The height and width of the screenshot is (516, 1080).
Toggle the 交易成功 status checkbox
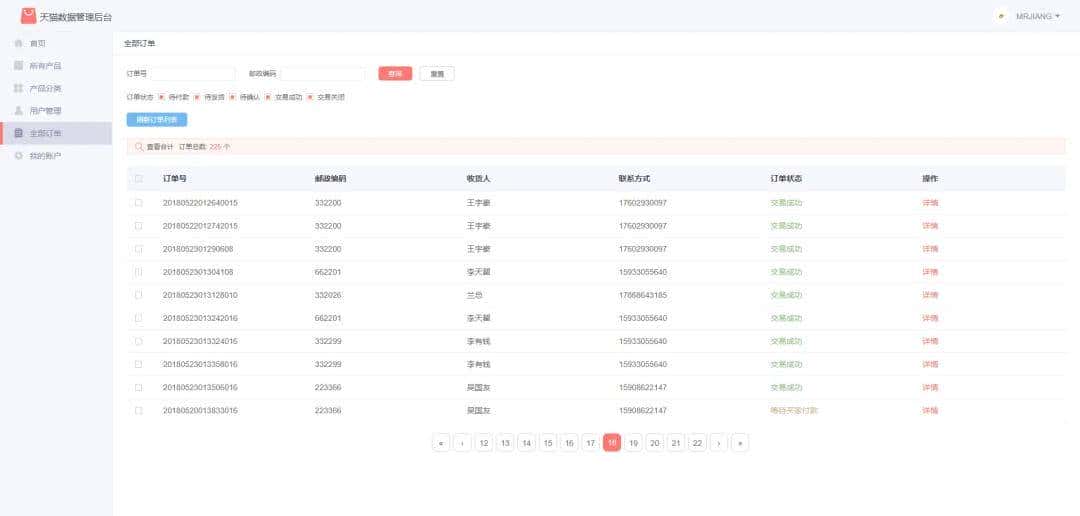268,97
